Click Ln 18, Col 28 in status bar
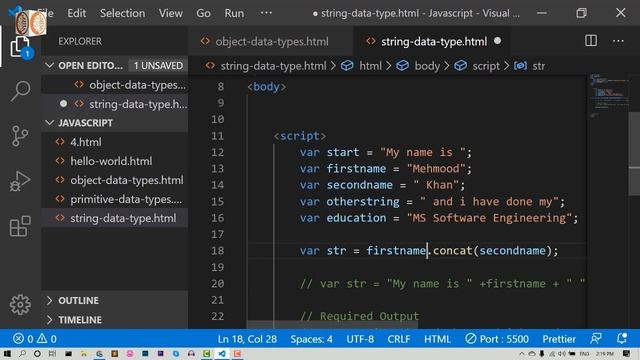The image size is (640, 360). (247, 339)
